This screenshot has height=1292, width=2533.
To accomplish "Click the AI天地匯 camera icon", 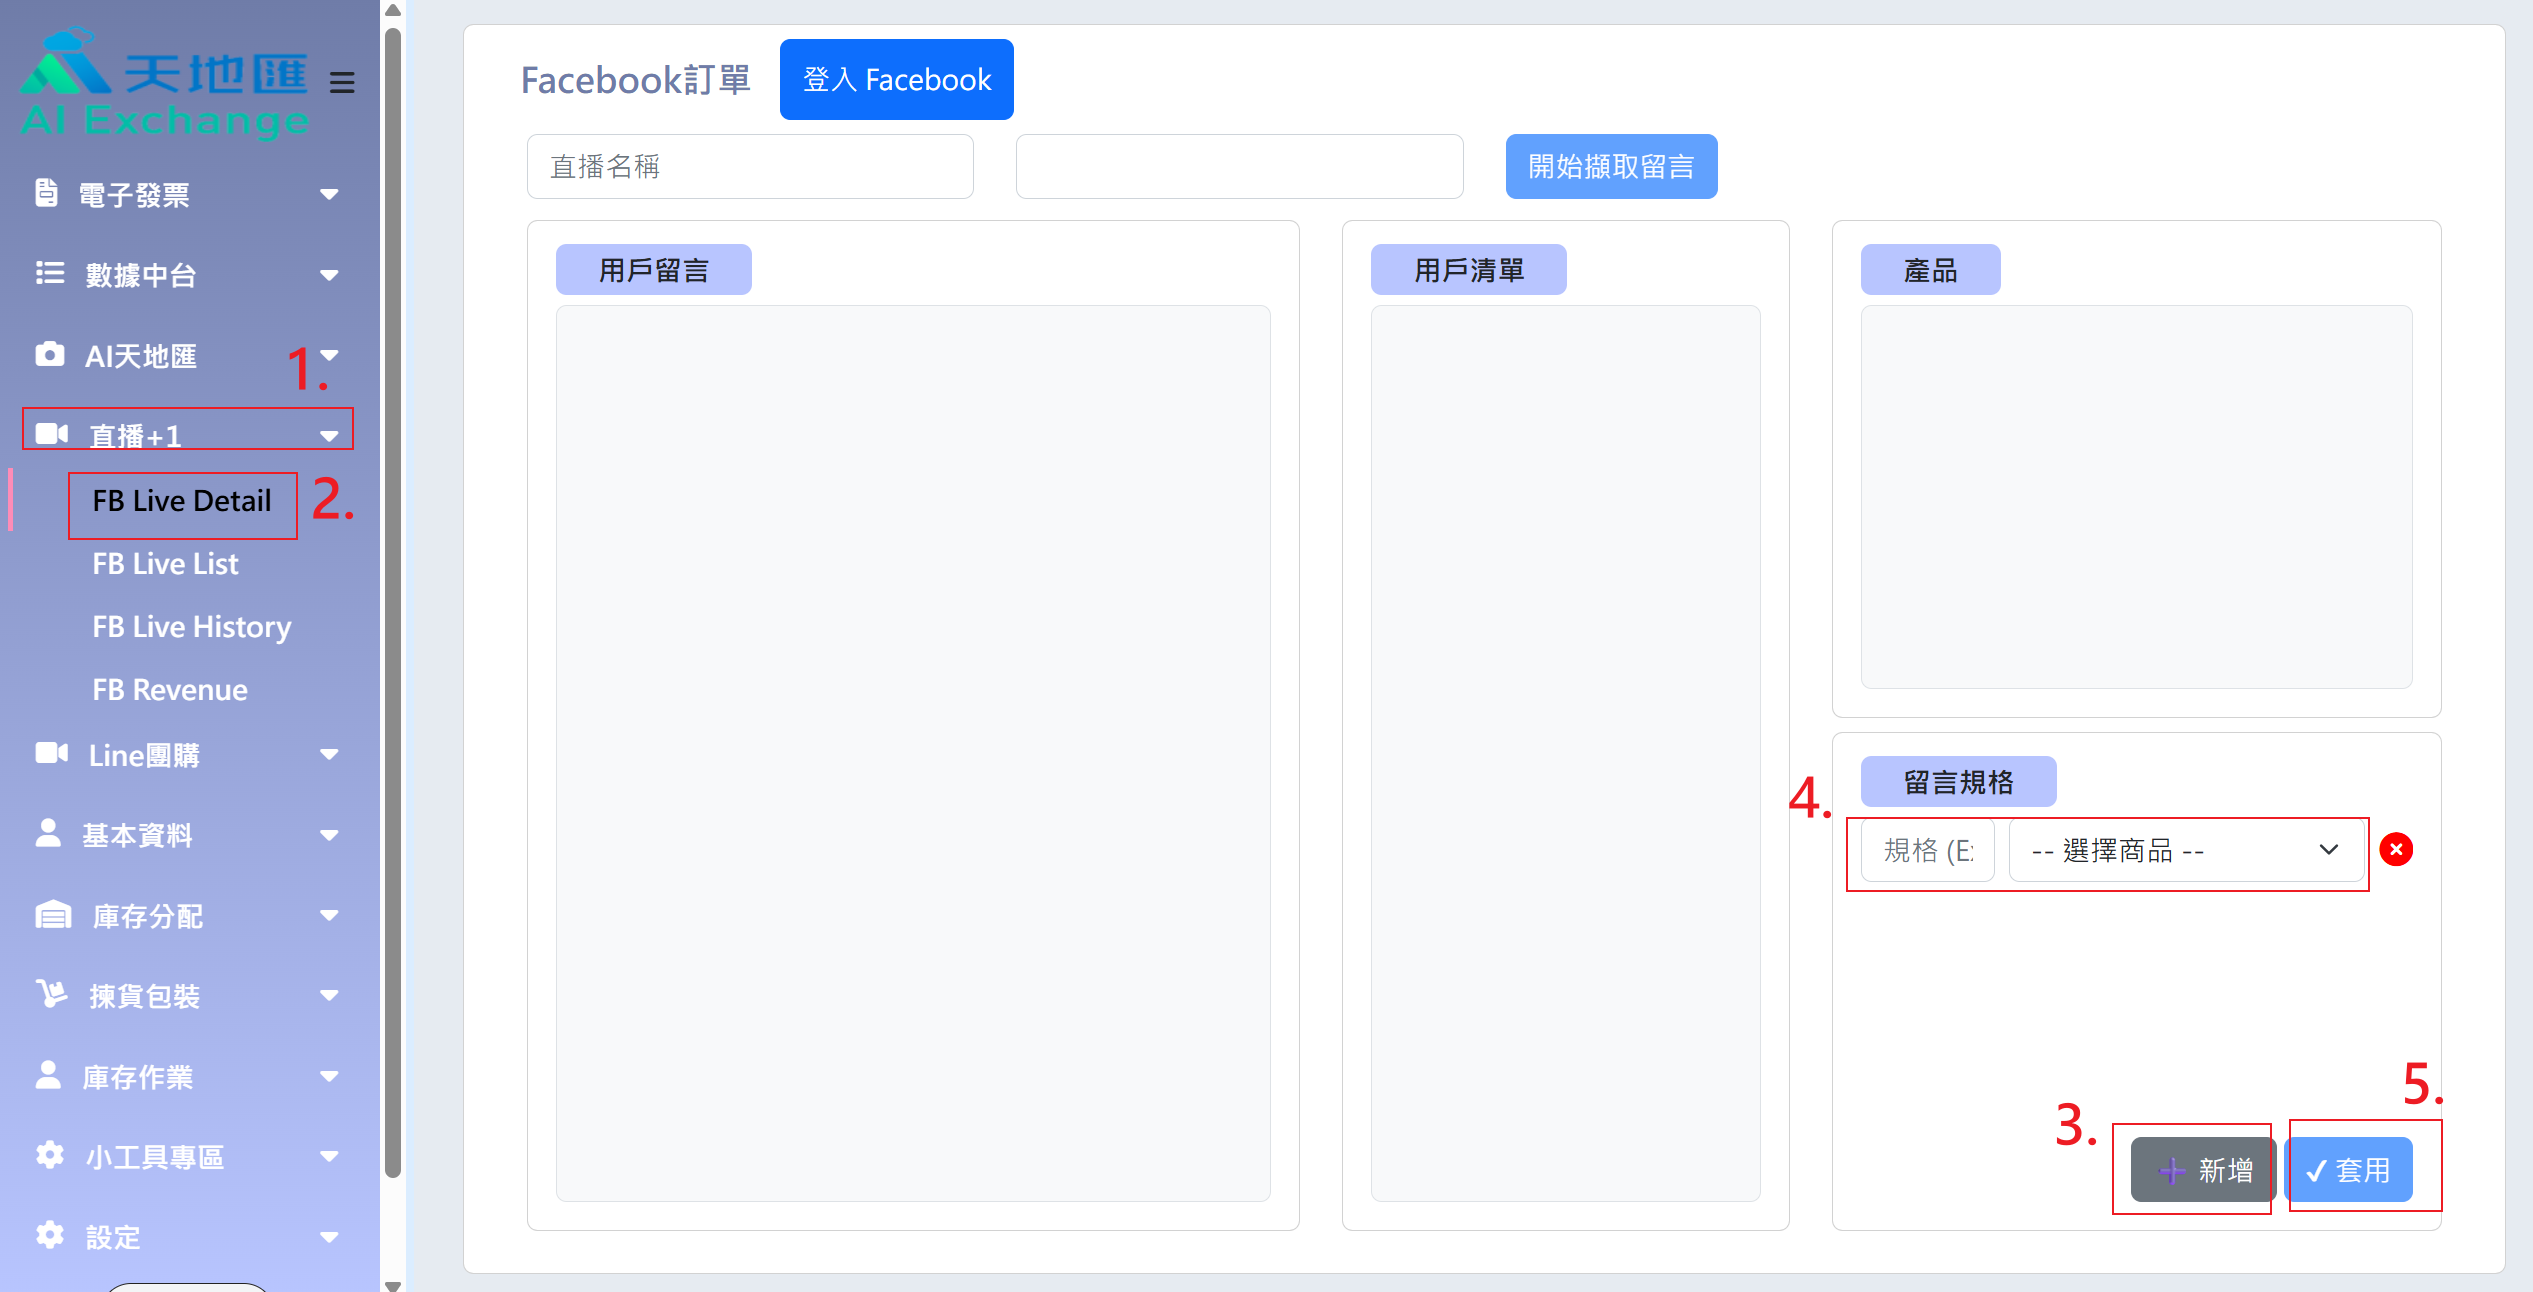I will coord(49,355).
